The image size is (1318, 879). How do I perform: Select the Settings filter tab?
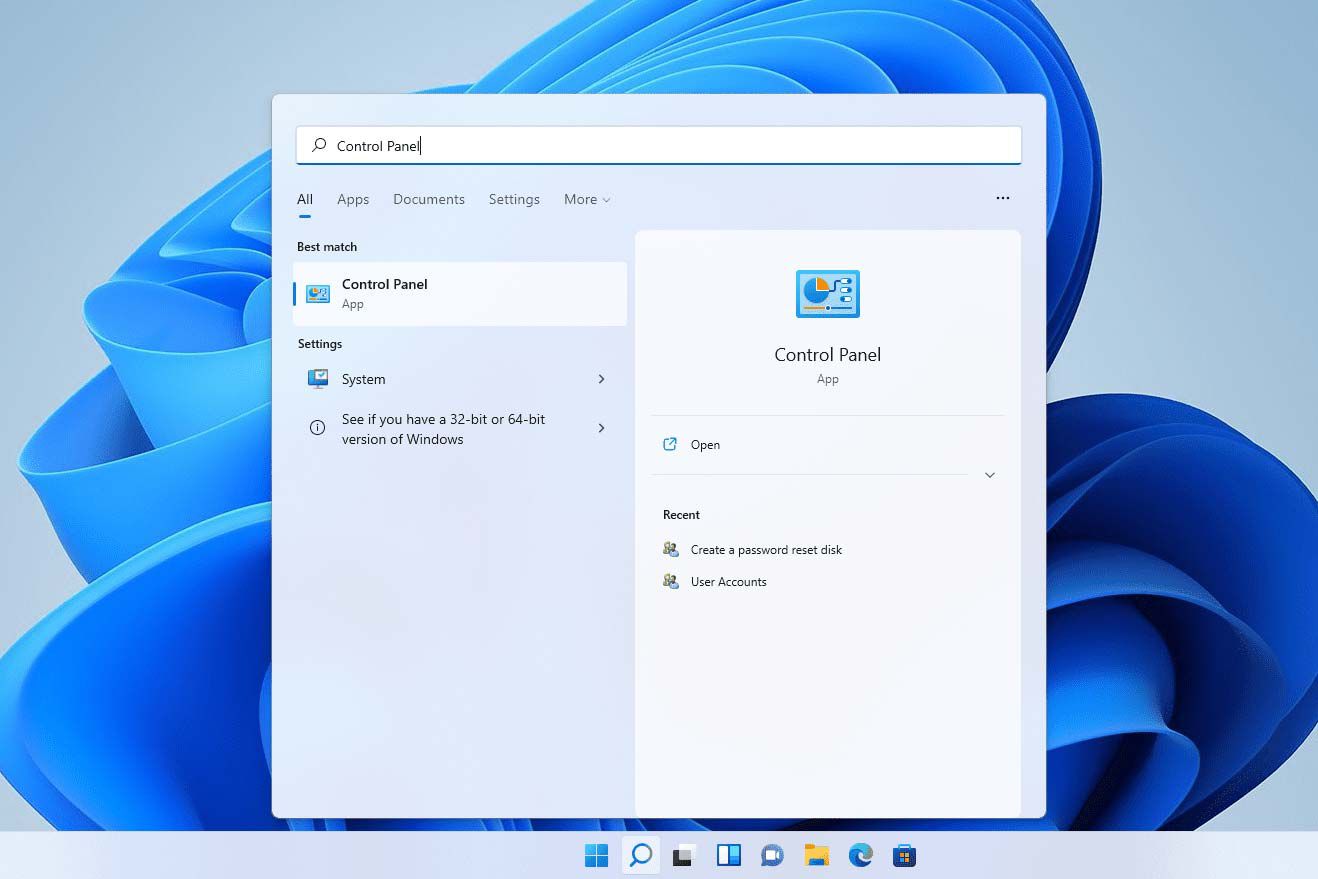tap(513, 199)
